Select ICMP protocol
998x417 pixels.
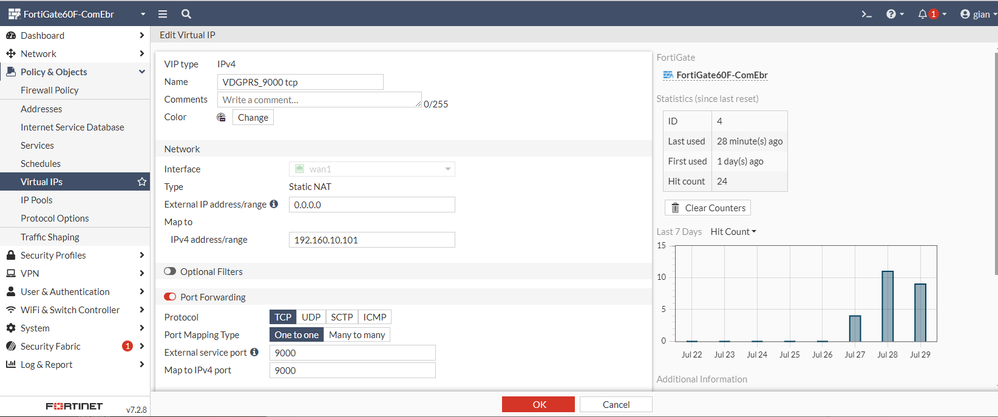pos(375,317)
